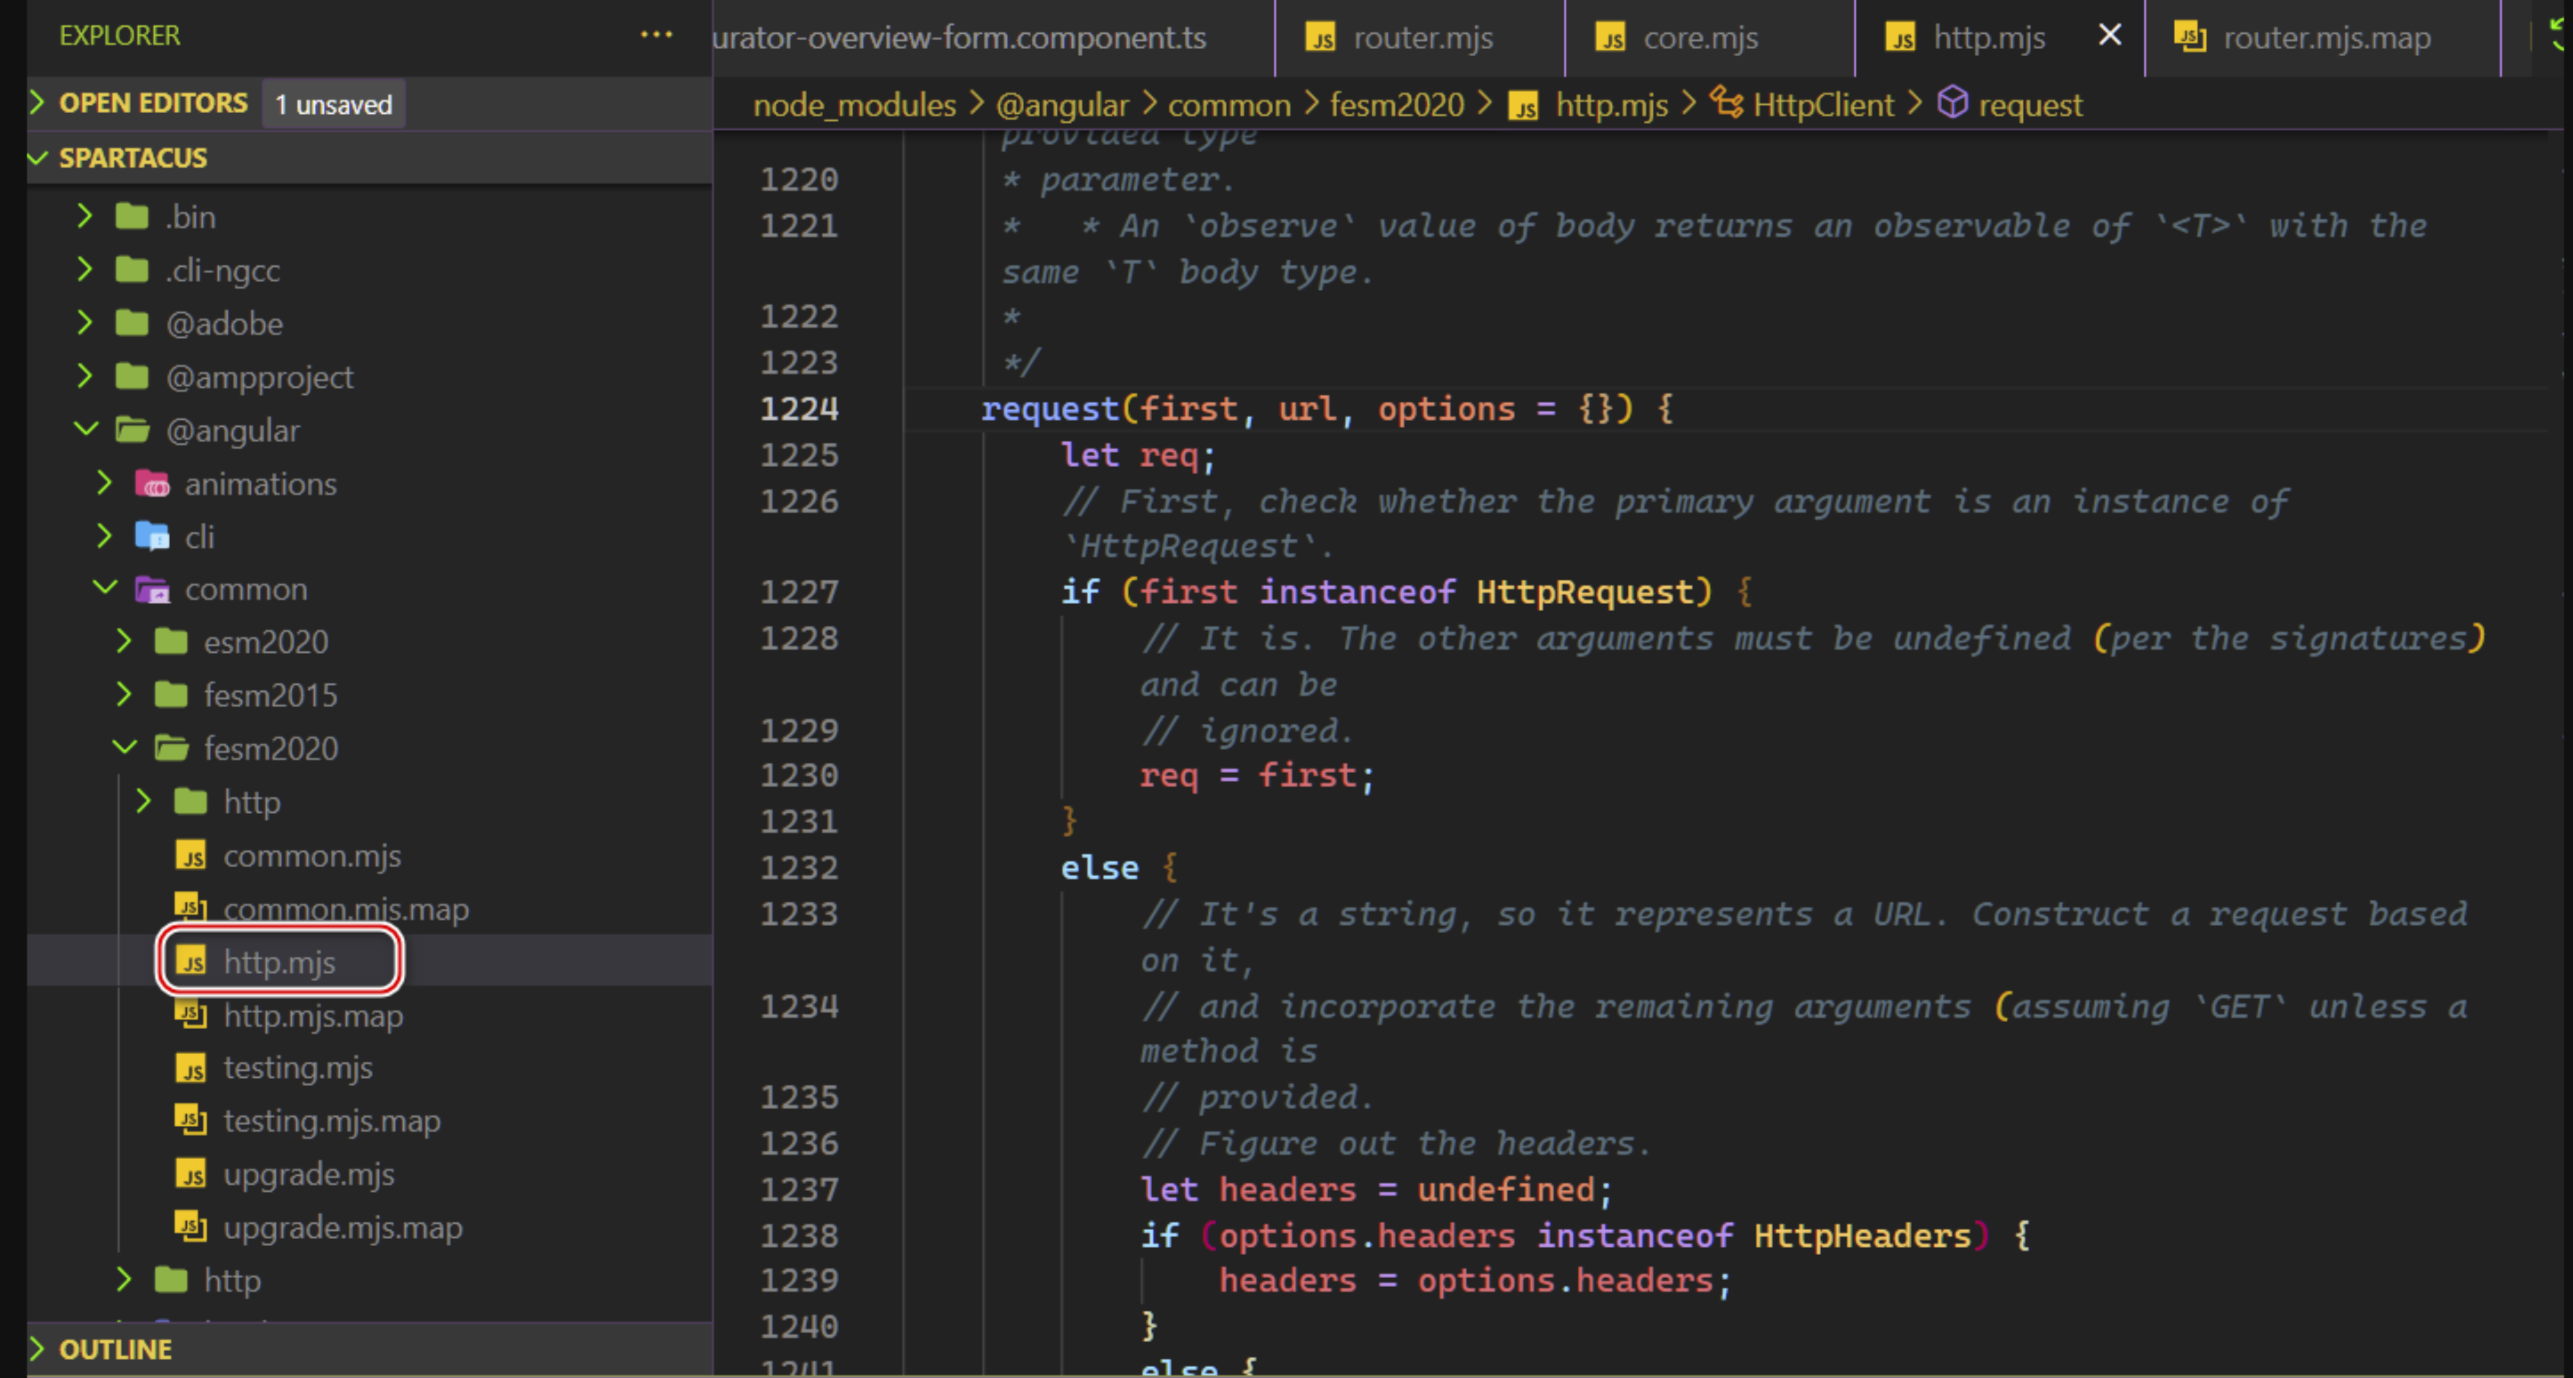Click the animations folder icon
The height and width of the screenshot is (1378, 2573).
(x=152, y=484)
